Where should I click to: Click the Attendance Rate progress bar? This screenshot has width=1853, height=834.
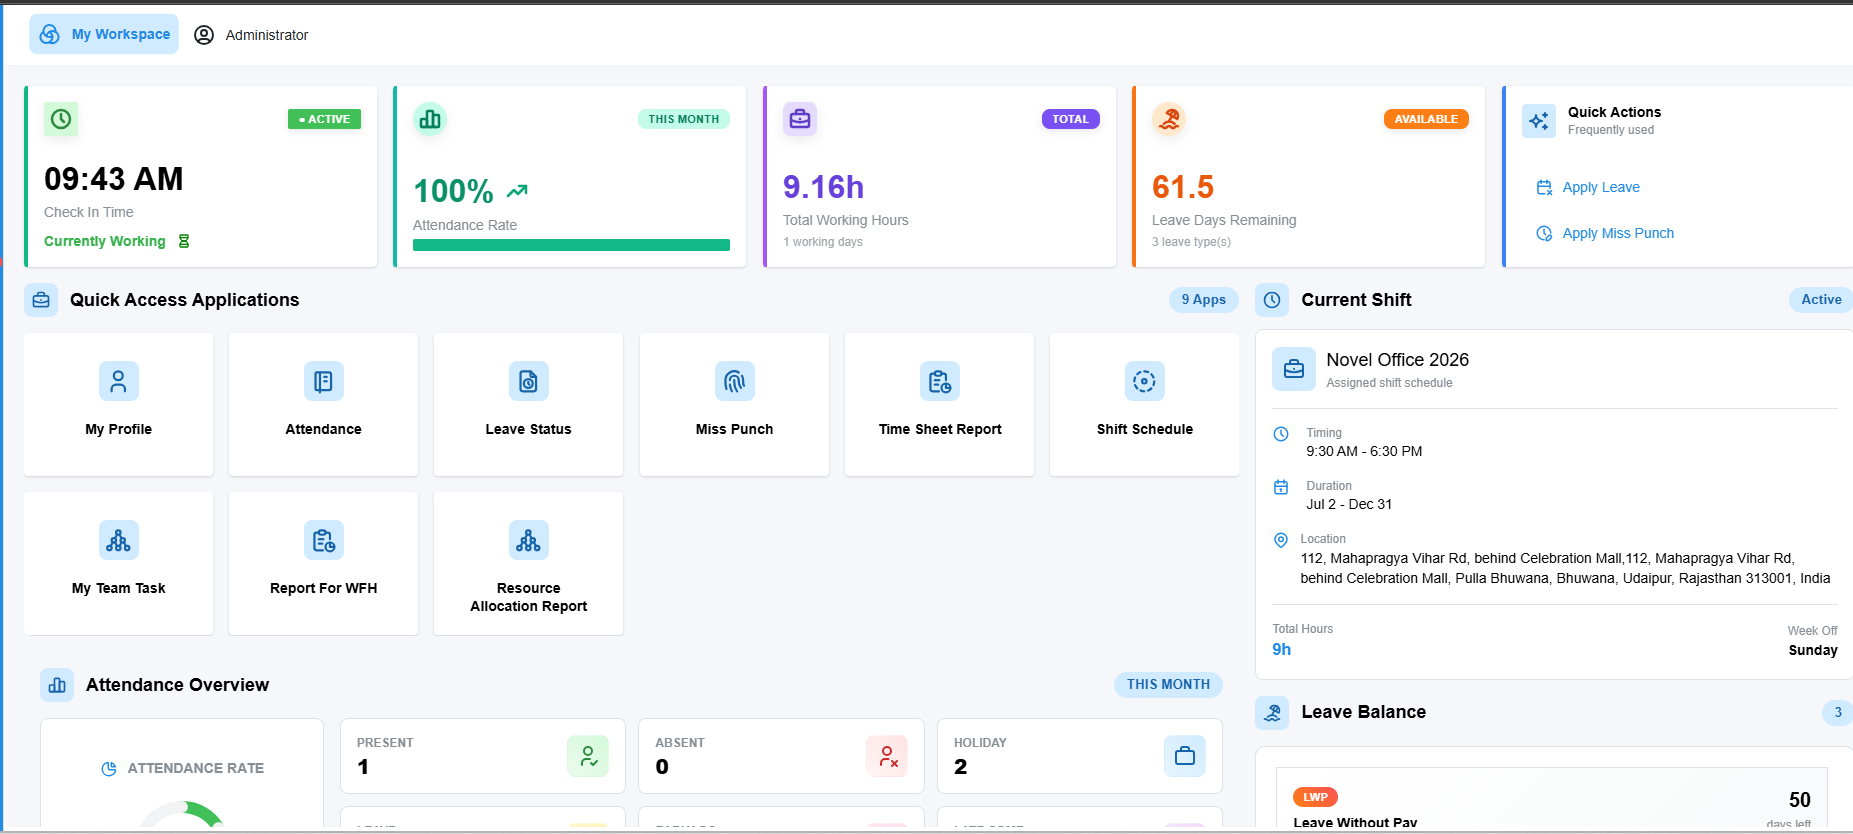[571, 245]
